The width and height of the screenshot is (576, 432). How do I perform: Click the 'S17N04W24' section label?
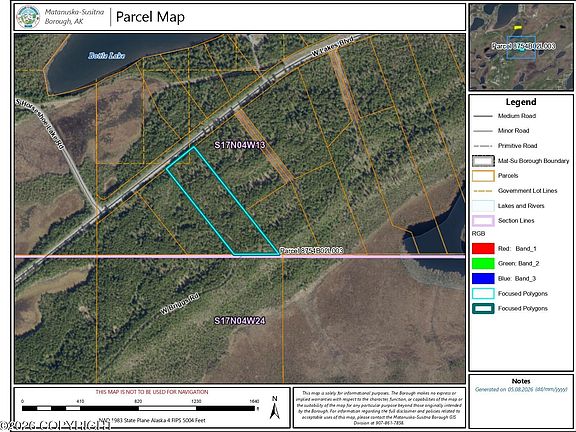click(240, 321)
